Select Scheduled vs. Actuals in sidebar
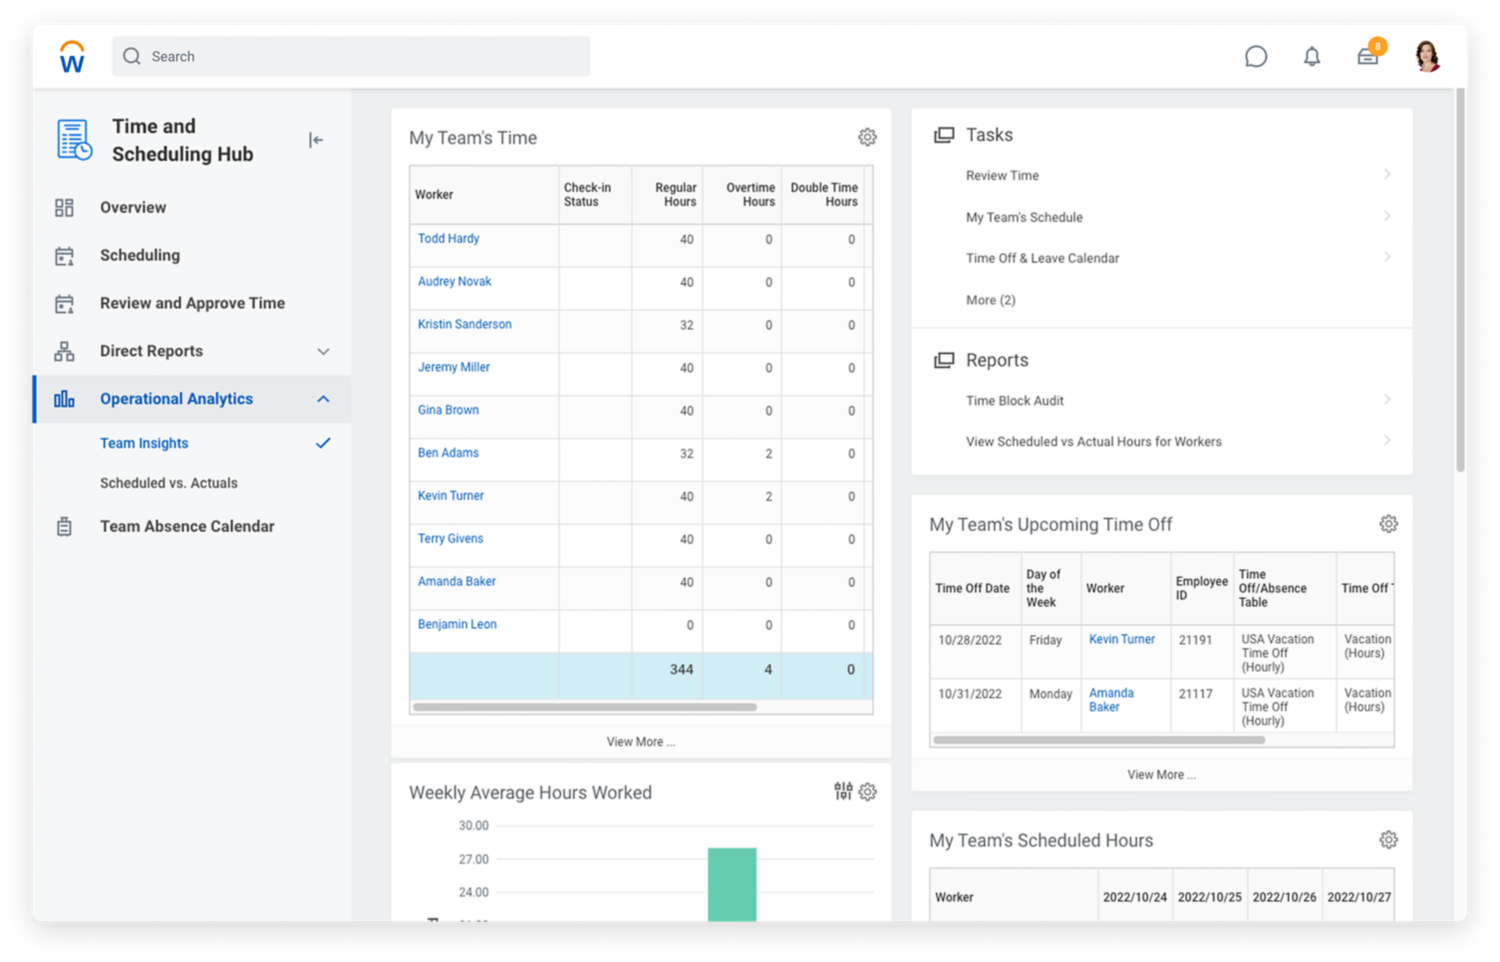 169,483
